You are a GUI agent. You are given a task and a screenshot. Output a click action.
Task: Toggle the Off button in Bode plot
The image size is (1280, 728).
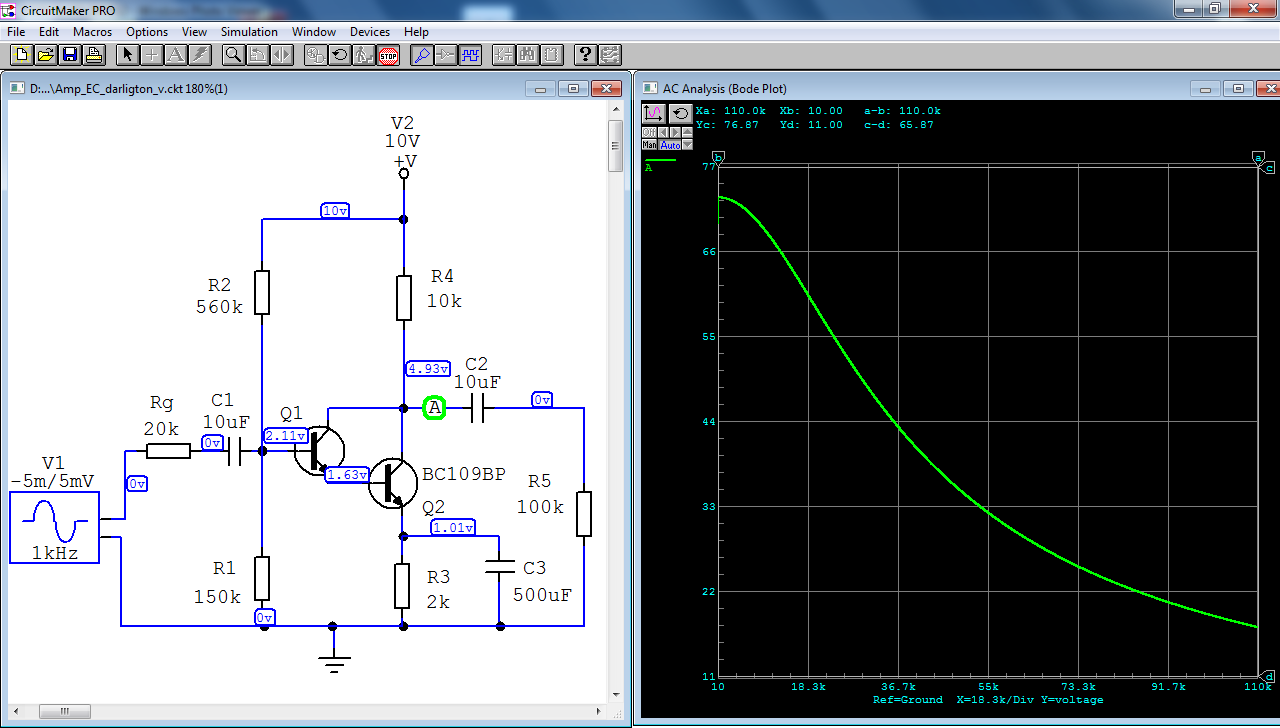(649, 132)
